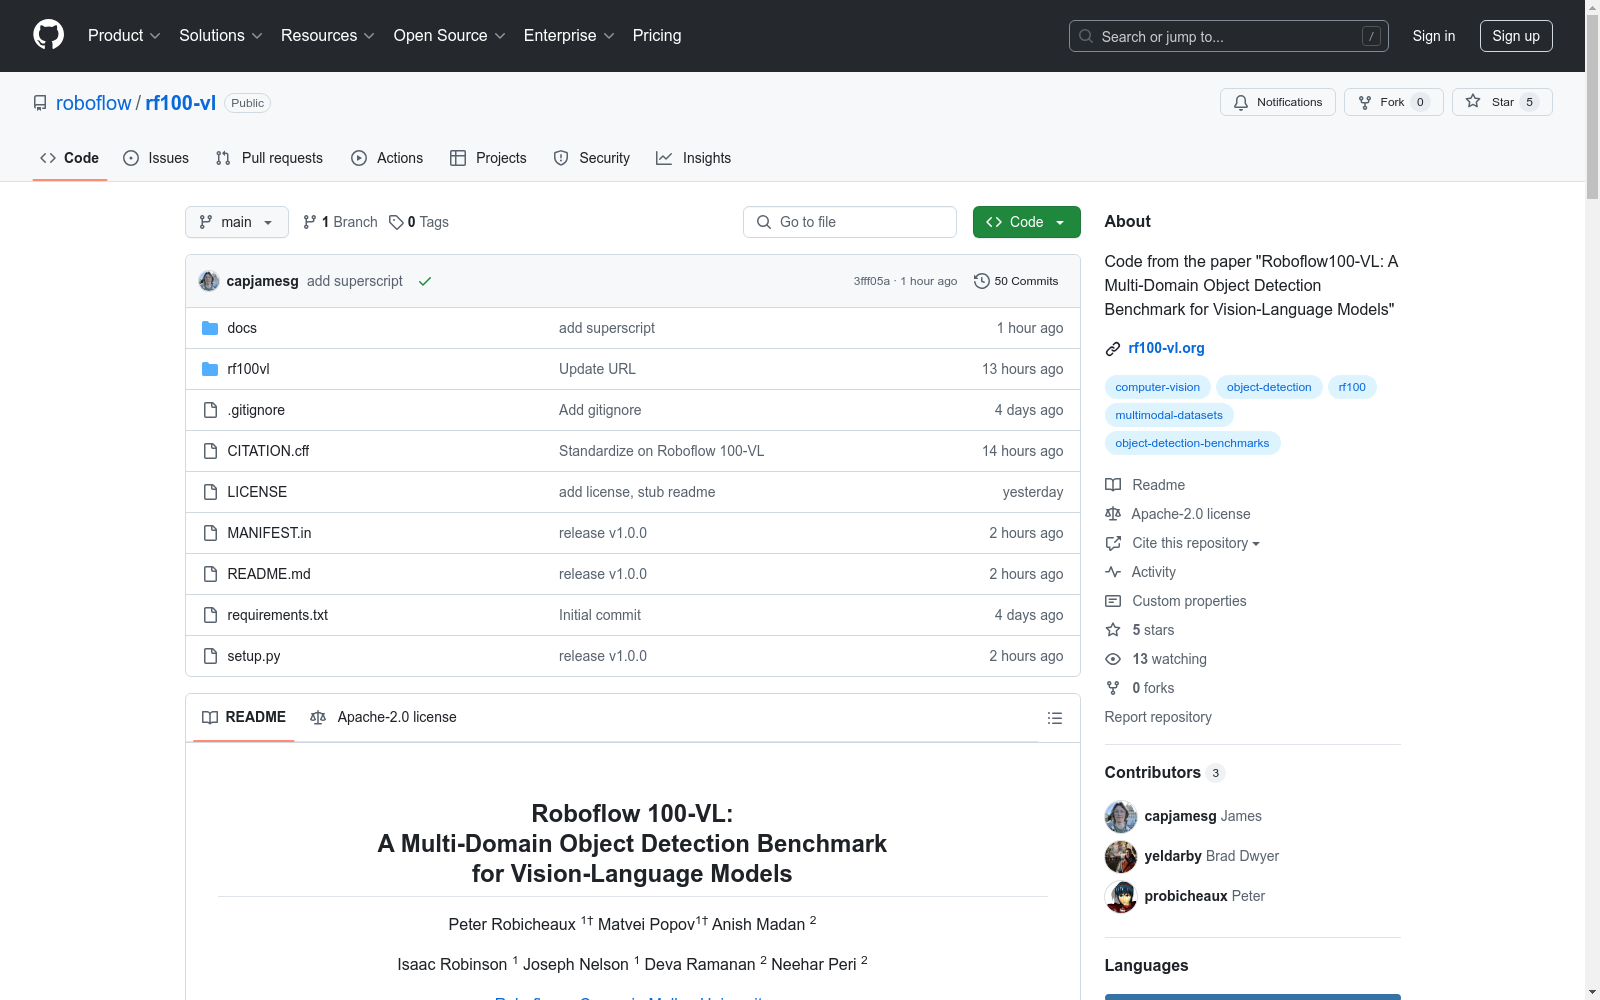Image resolution: width=1600 pixels, height=1000 pixels.
Task: Click the setup.py file icon
Action: coord(210,656)
